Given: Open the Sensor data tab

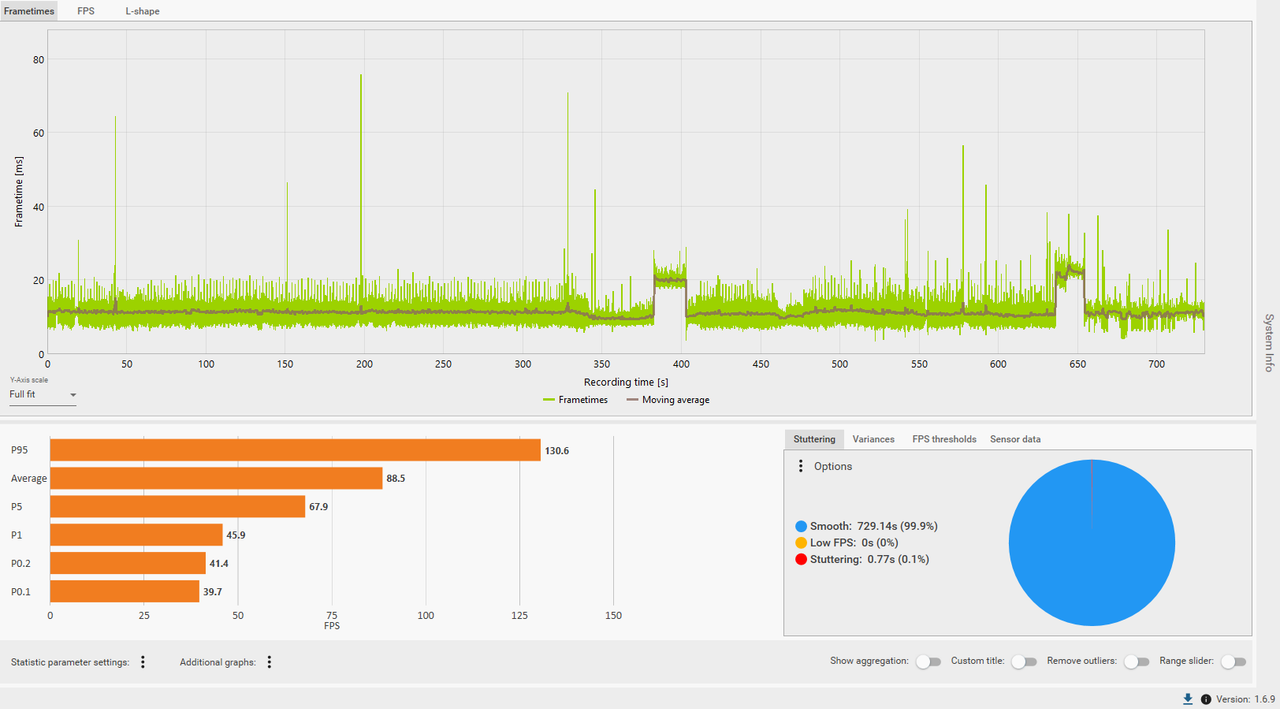Looking at the screenshot, I should (1015, 439).
